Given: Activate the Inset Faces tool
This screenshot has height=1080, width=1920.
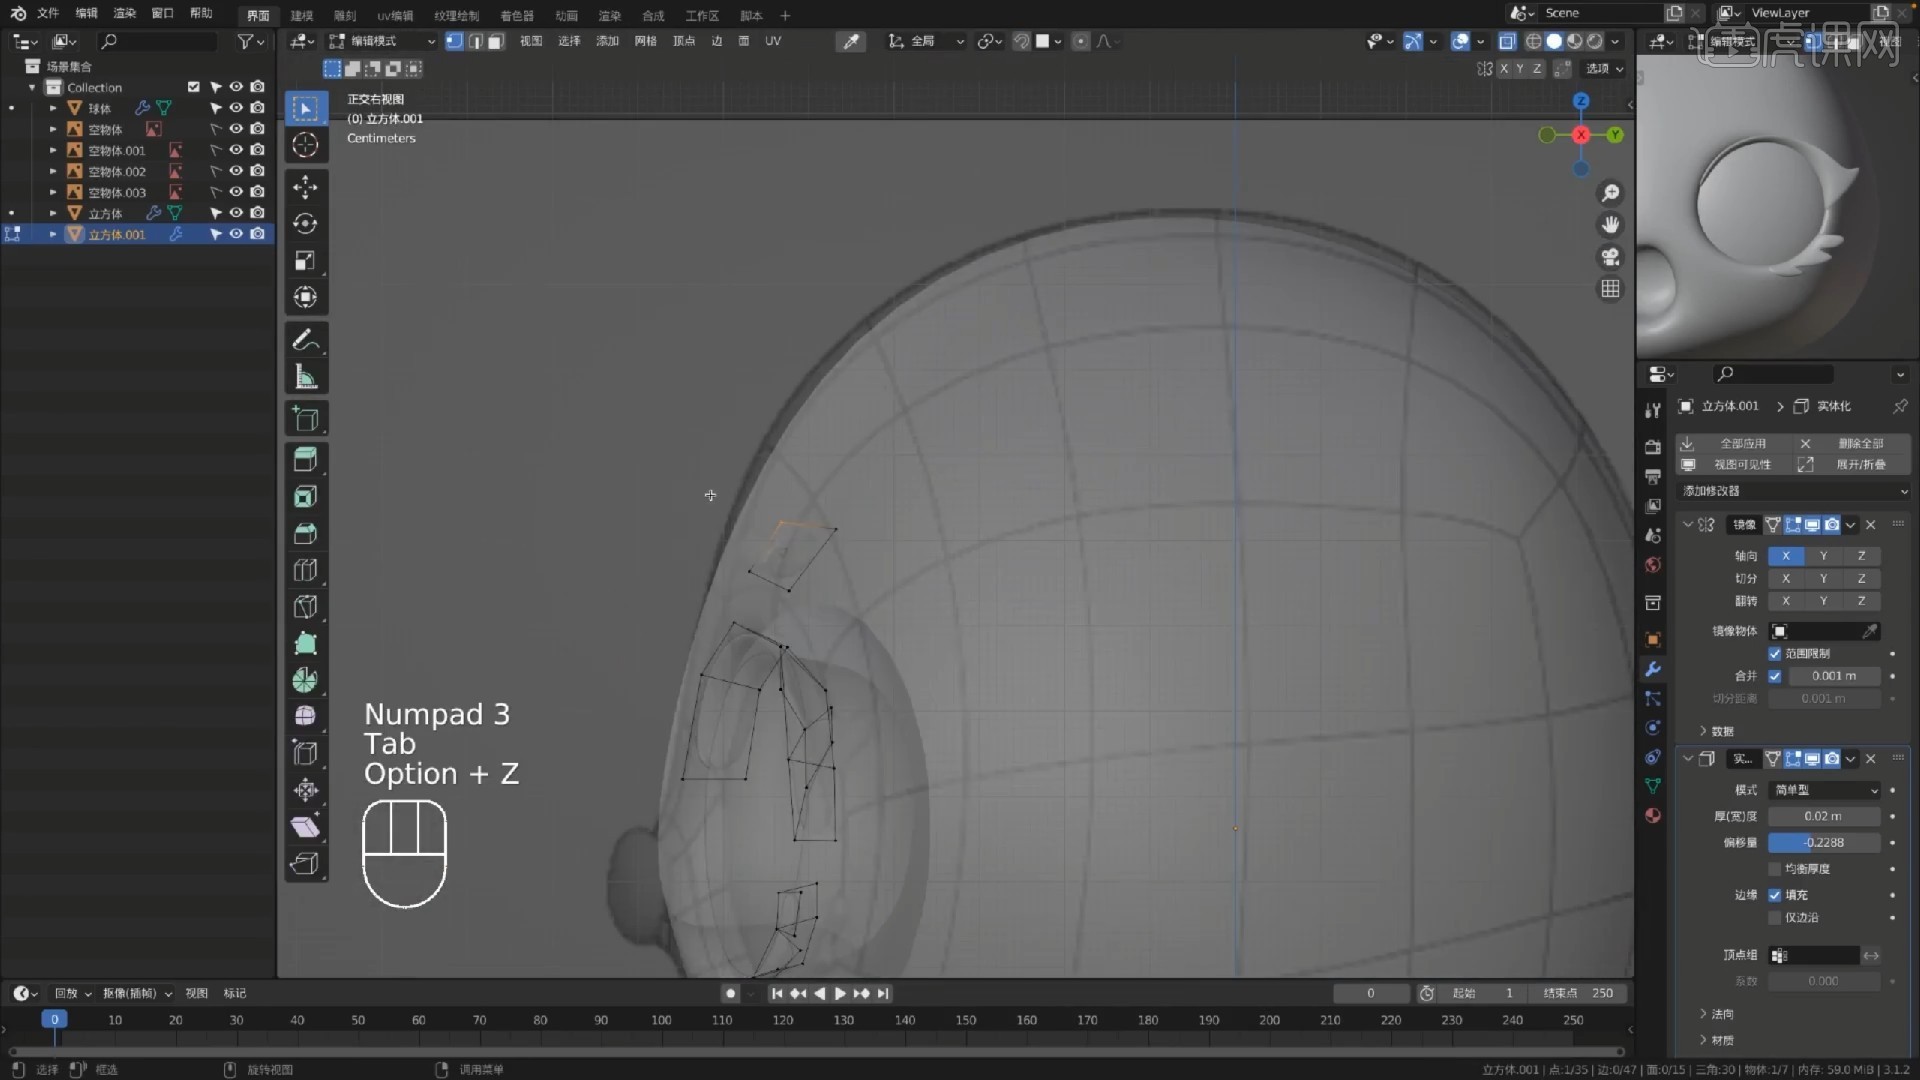Looking at the screenshot, I should click(x=305, y=497).
